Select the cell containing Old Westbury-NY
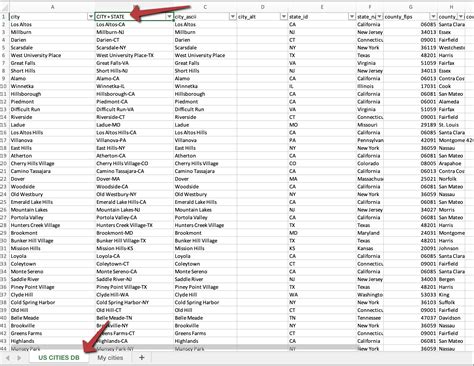 (134, 194)
